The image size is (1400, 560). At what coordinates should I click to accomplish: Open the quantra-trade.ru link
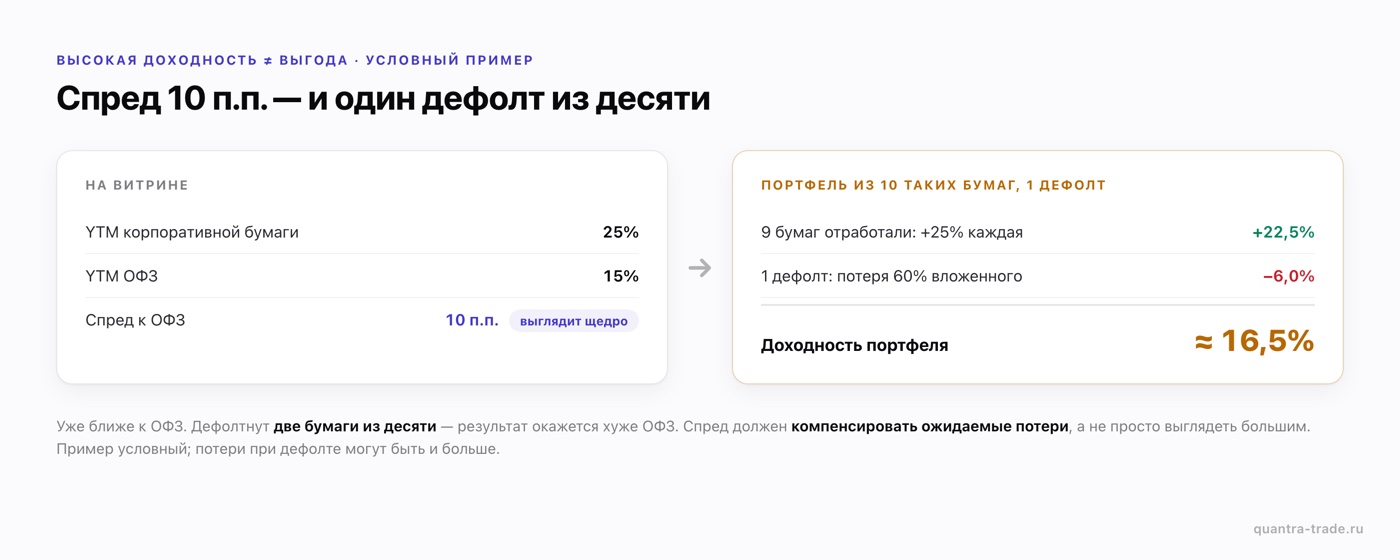[1308, 528]
